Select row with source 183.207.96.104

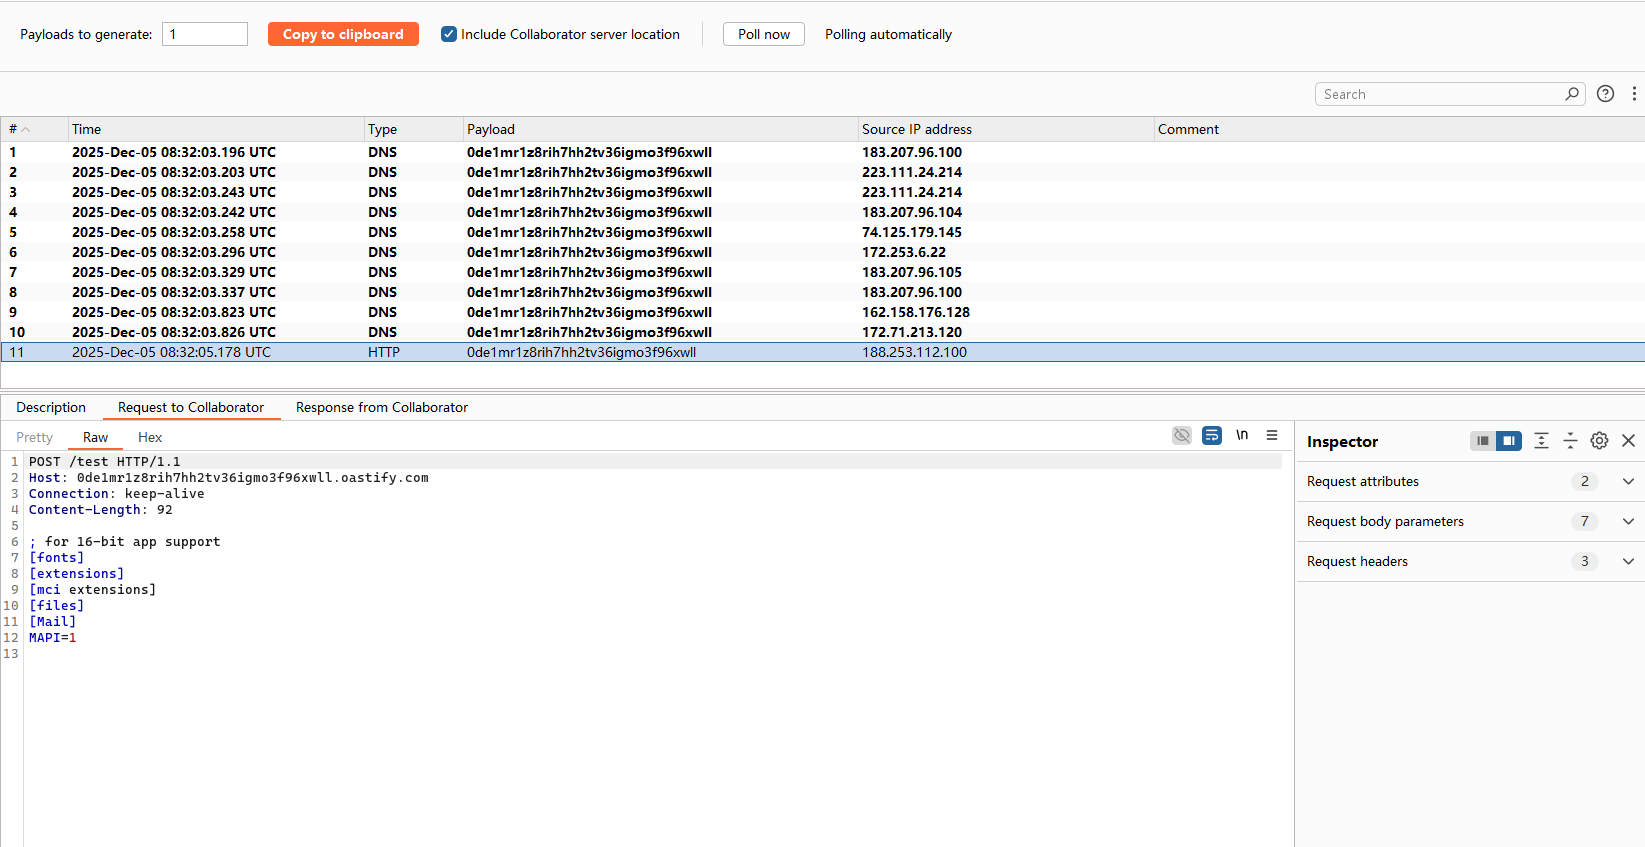click(822, 212)
